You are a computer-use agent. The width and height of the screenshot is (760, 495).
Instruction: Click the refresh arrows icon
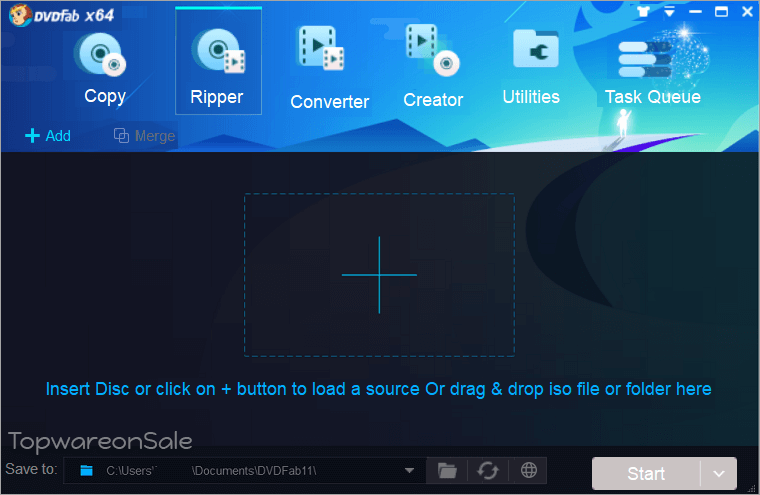click(488, 470)
